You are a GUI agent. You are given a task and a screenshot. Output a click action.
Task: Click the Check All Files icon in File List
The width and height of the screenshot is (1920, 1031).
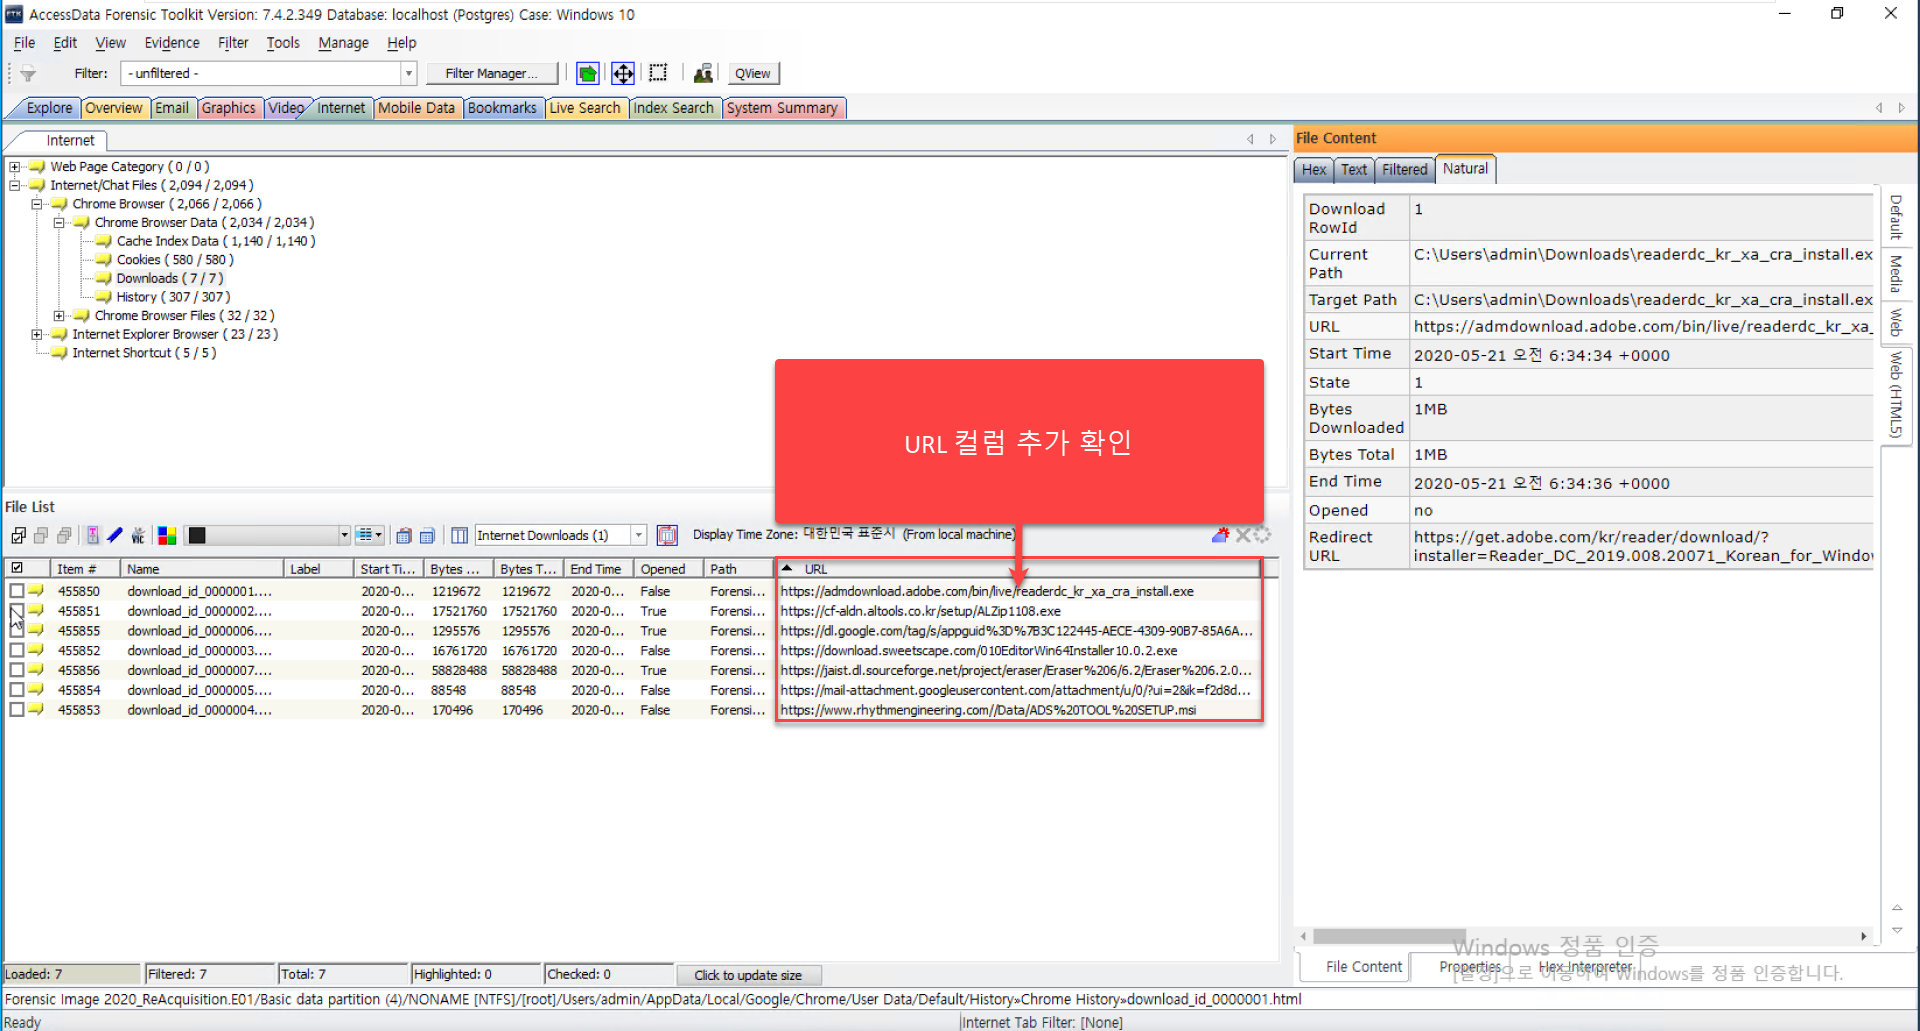click(x=19, y=536)
